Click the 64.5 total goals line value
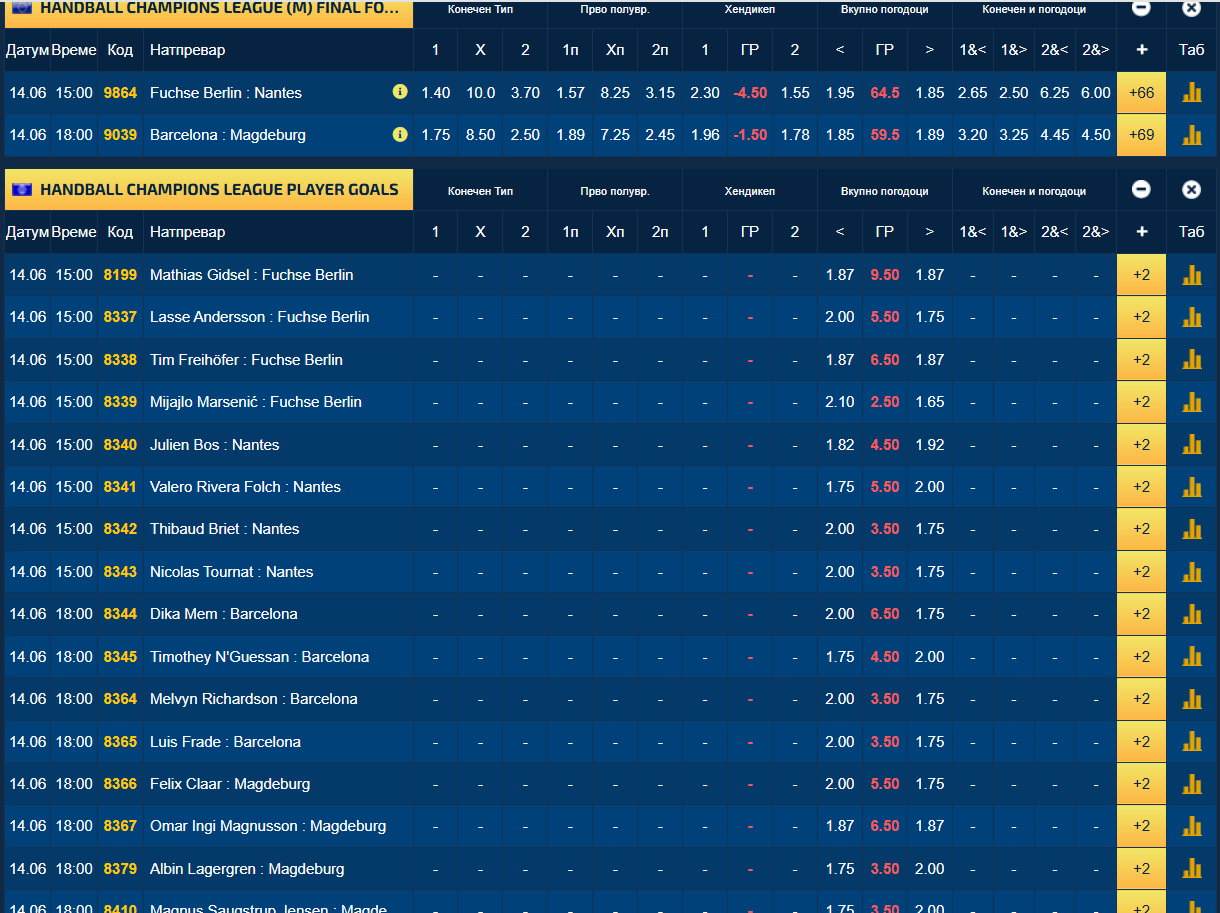The image size is (1220, 913). [885, 92]
